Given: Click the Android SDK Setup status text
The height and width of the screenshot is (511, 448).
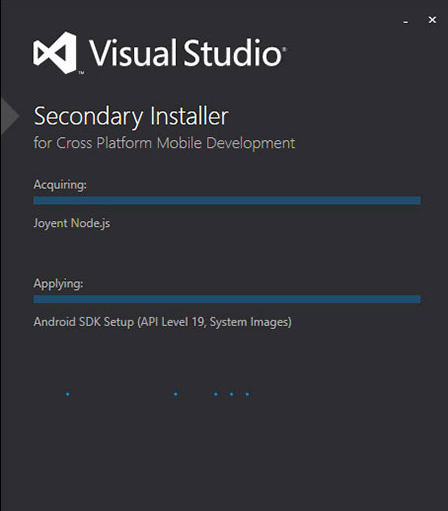Looking at the screenshot, I should pos(163,322).
